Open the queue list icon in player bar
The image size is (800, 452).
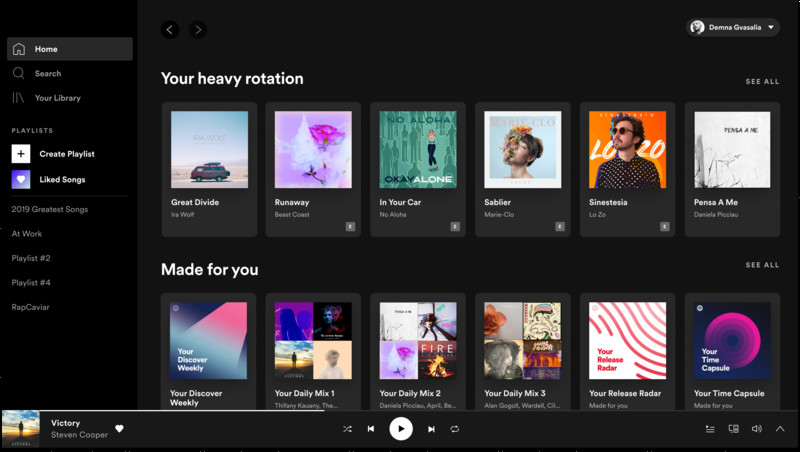tap(710, 429)
